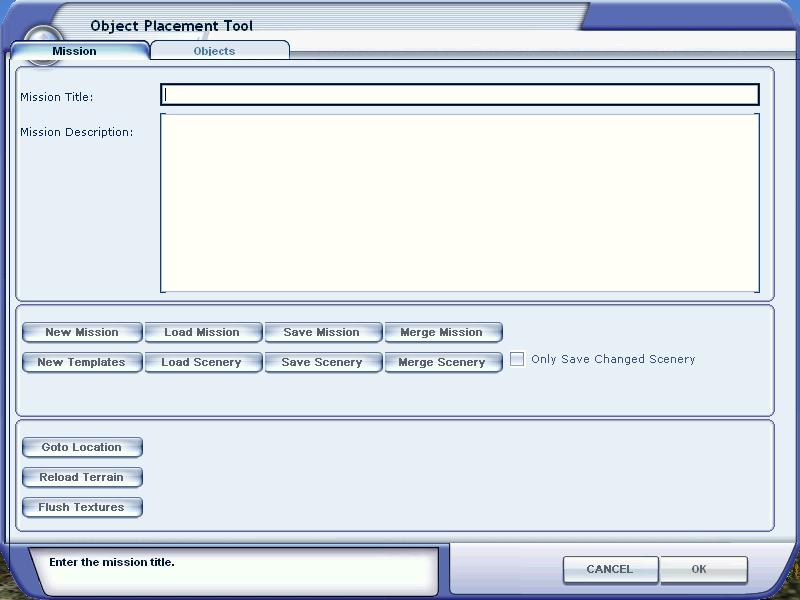Click the 'Mission Description:' label

coord(77,132)
